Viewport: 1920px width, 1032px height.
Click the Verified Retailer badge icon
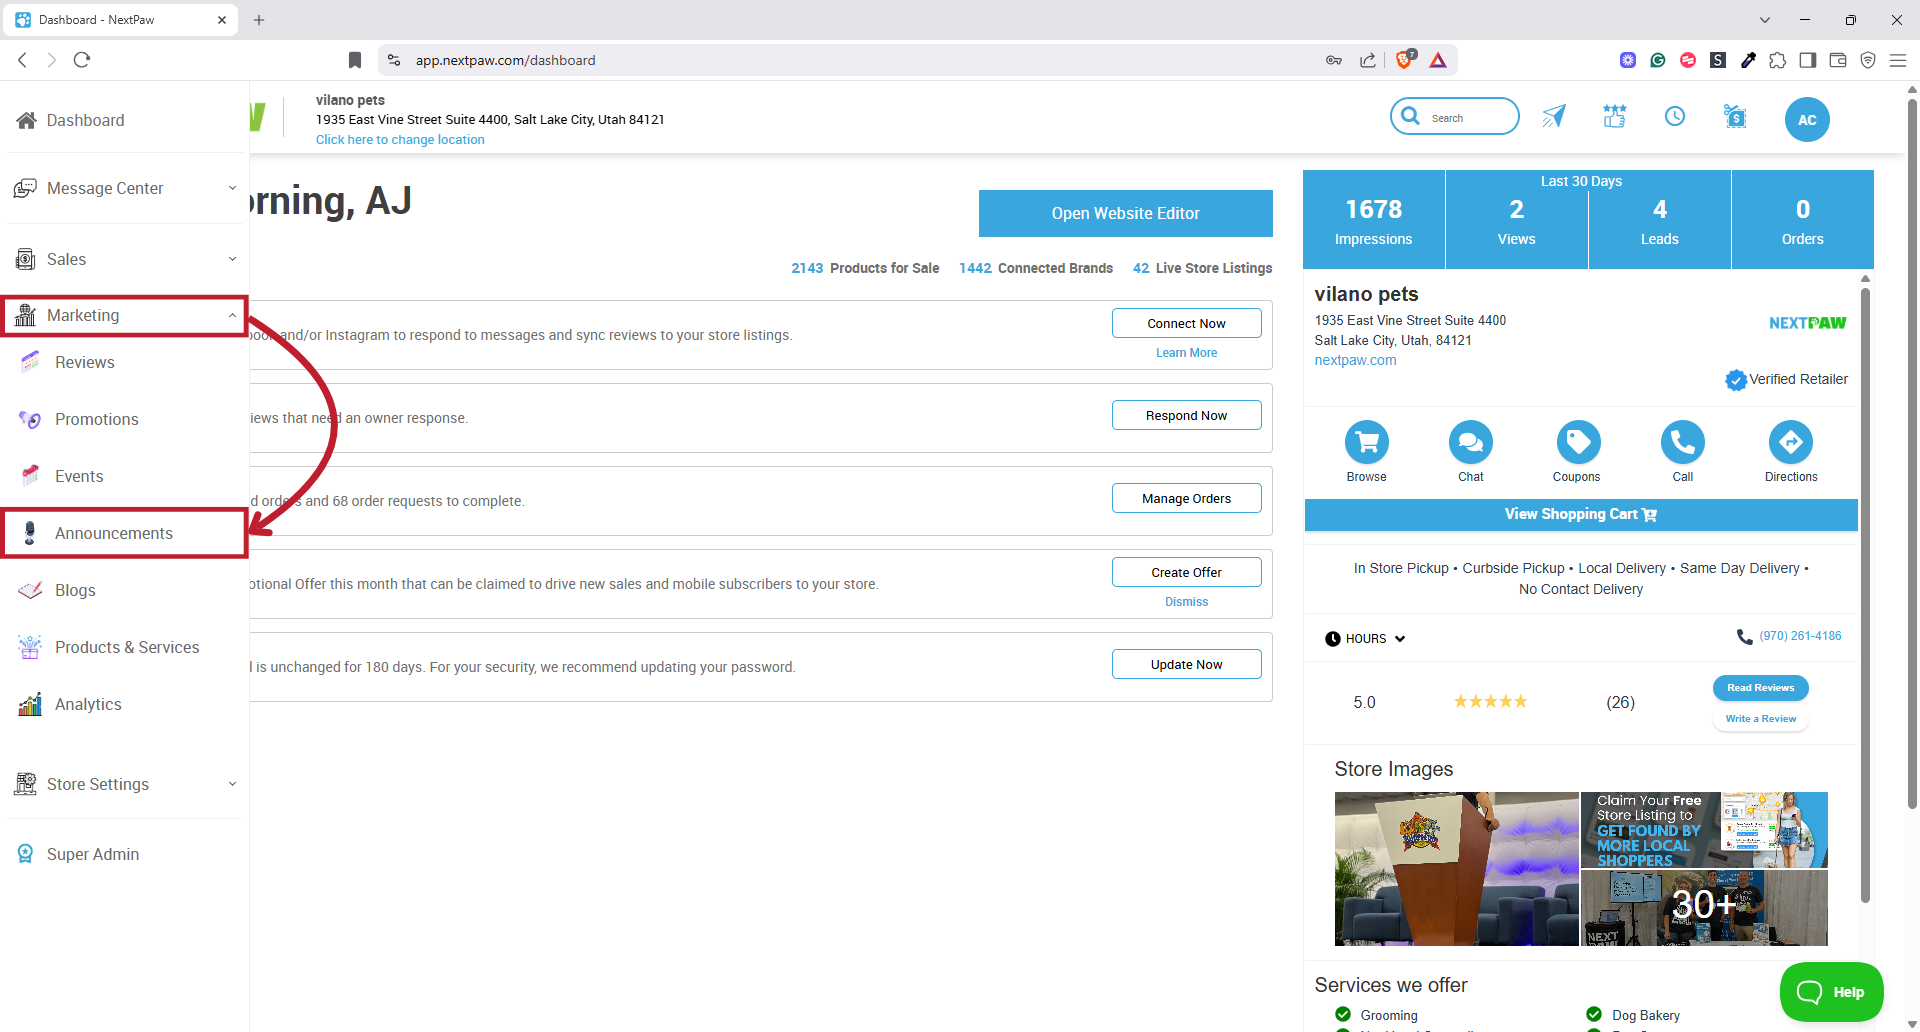click(1735, 380)
